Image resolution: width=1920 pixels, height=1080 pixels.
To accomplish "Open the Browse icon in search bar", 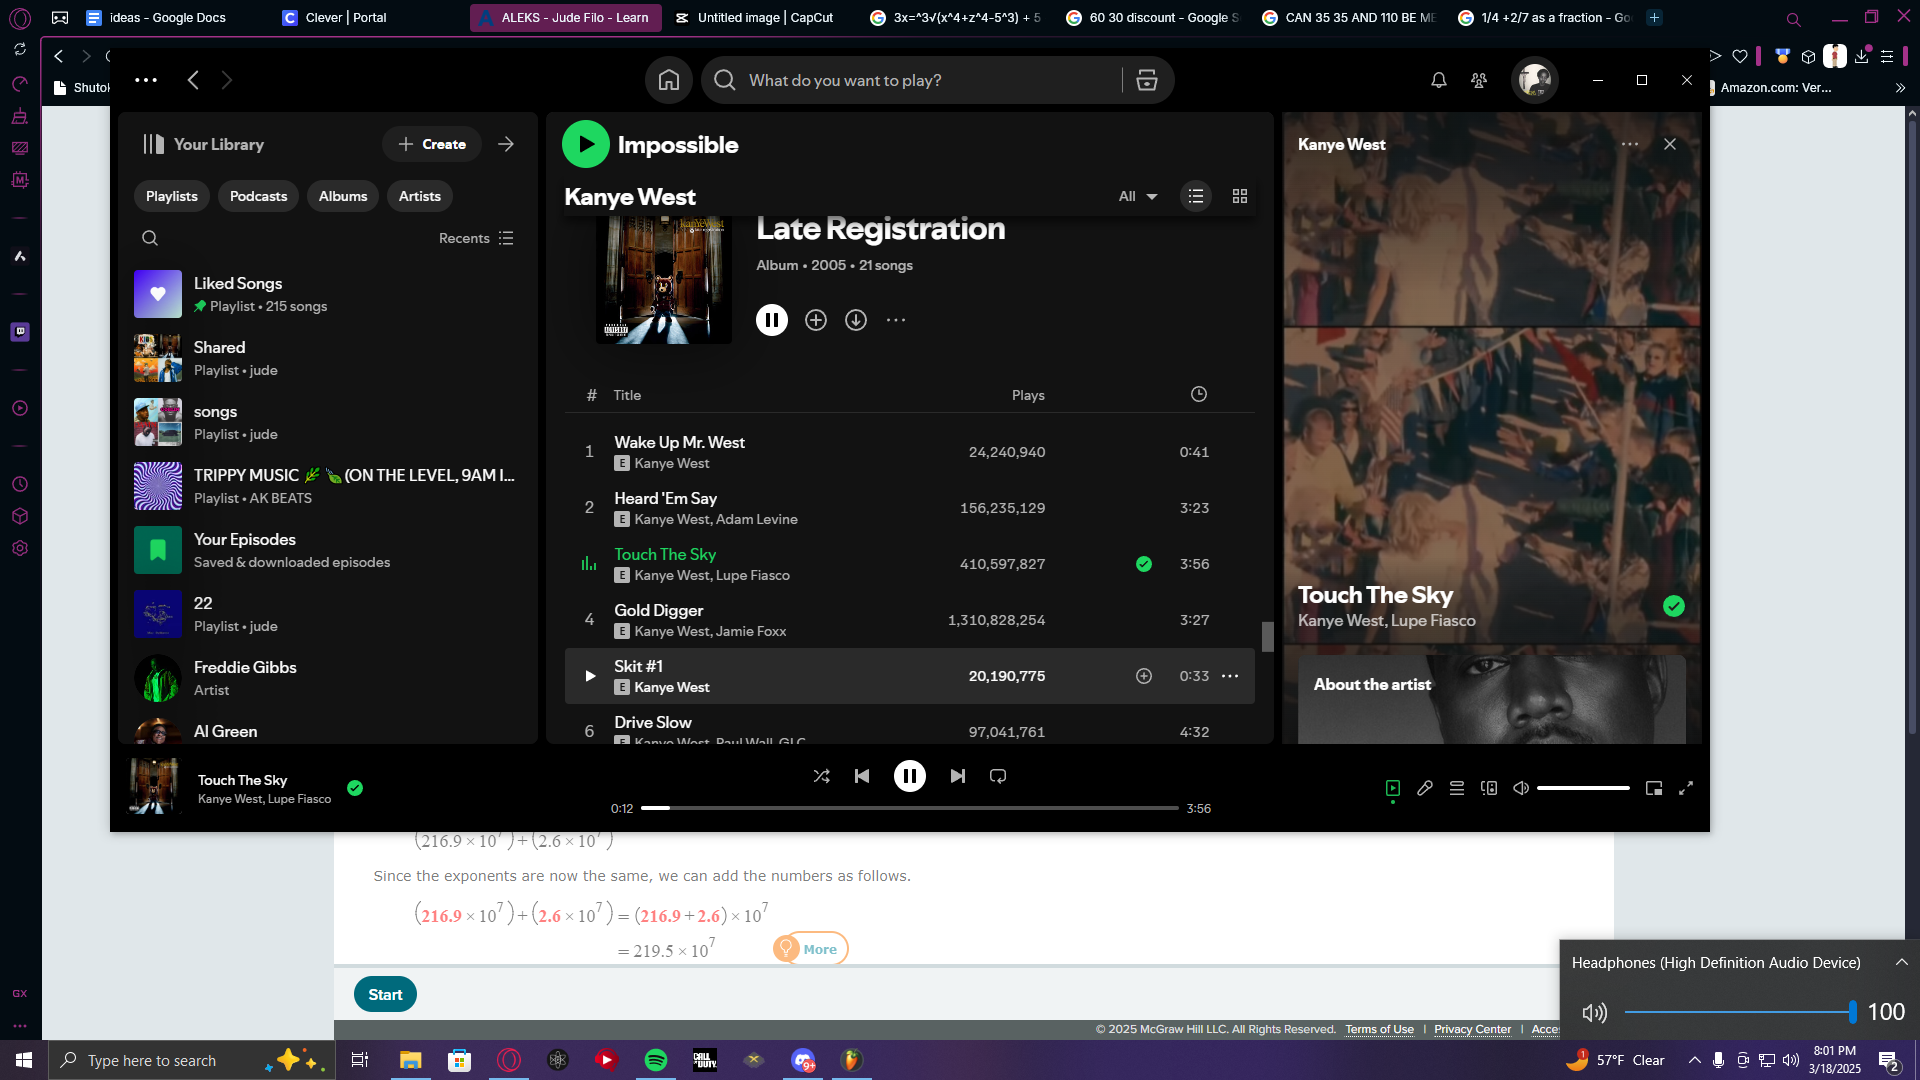I will pyautogui.click(x=1146, y=80).
